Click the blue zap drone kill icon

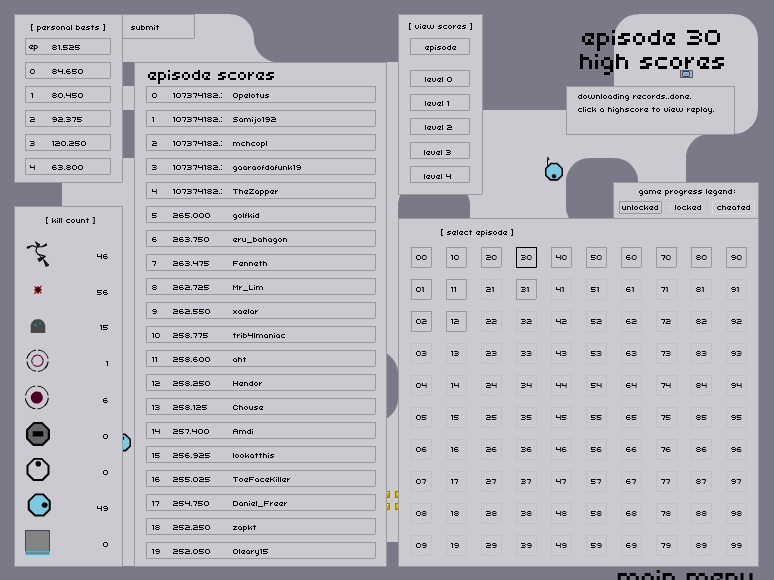coord(38,506)
